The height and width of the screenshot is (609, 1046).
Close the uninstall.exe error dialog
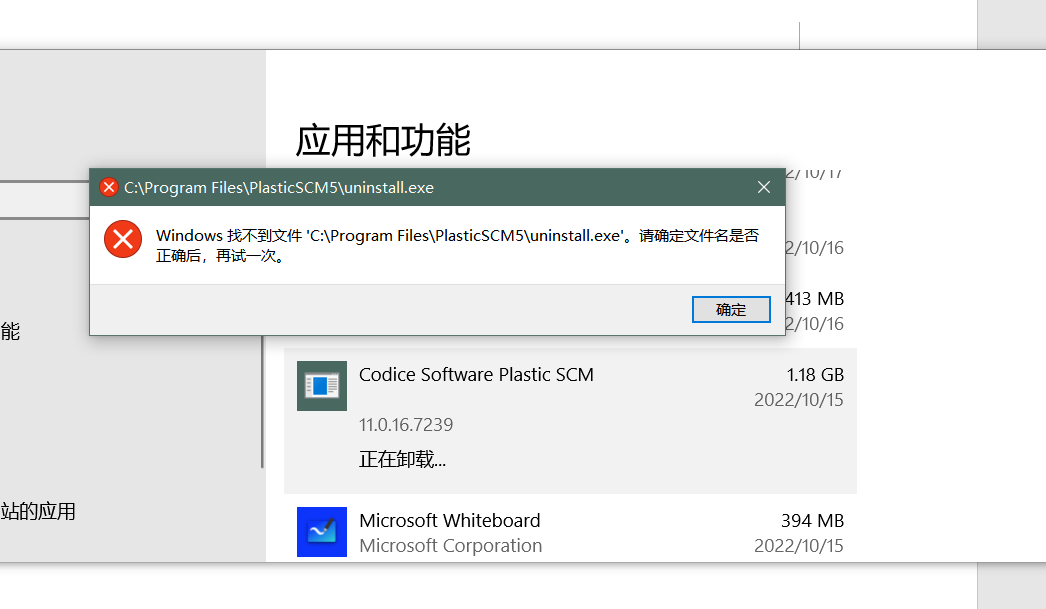click(764, 187)
